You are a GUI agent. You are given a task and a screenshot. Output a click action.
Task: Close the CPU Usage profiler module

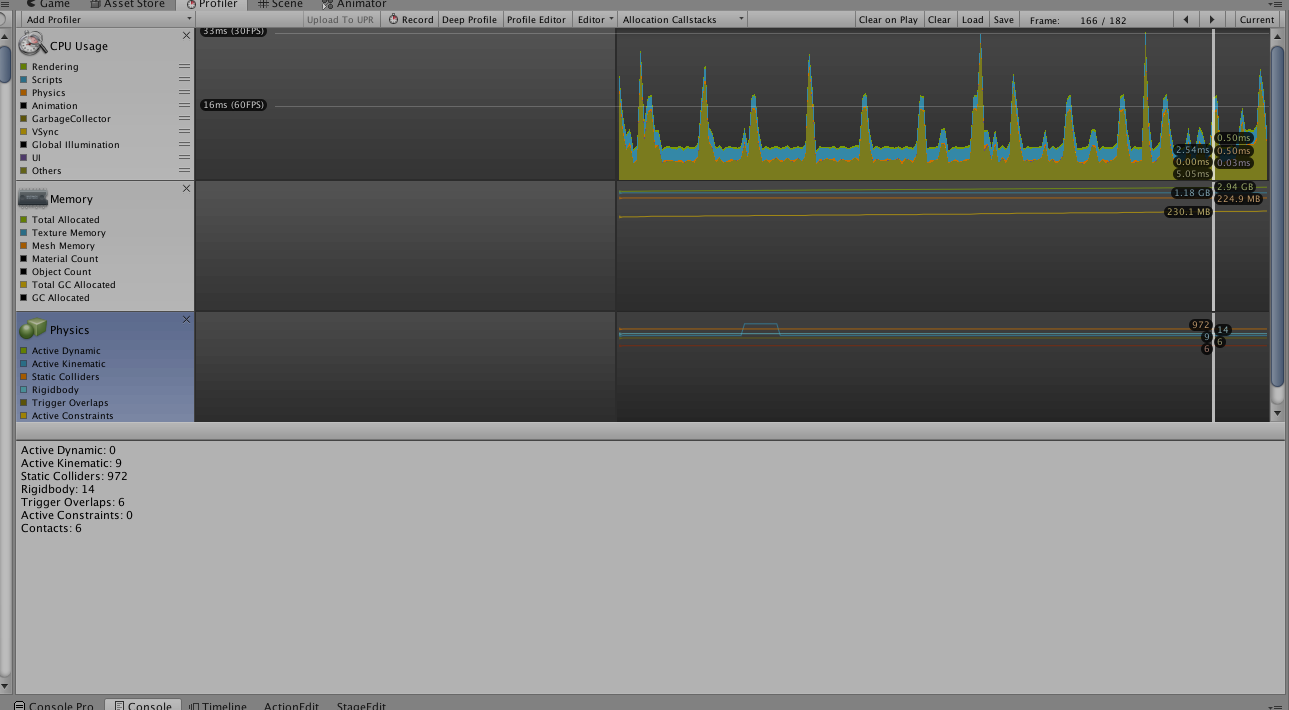coord(186,36)
